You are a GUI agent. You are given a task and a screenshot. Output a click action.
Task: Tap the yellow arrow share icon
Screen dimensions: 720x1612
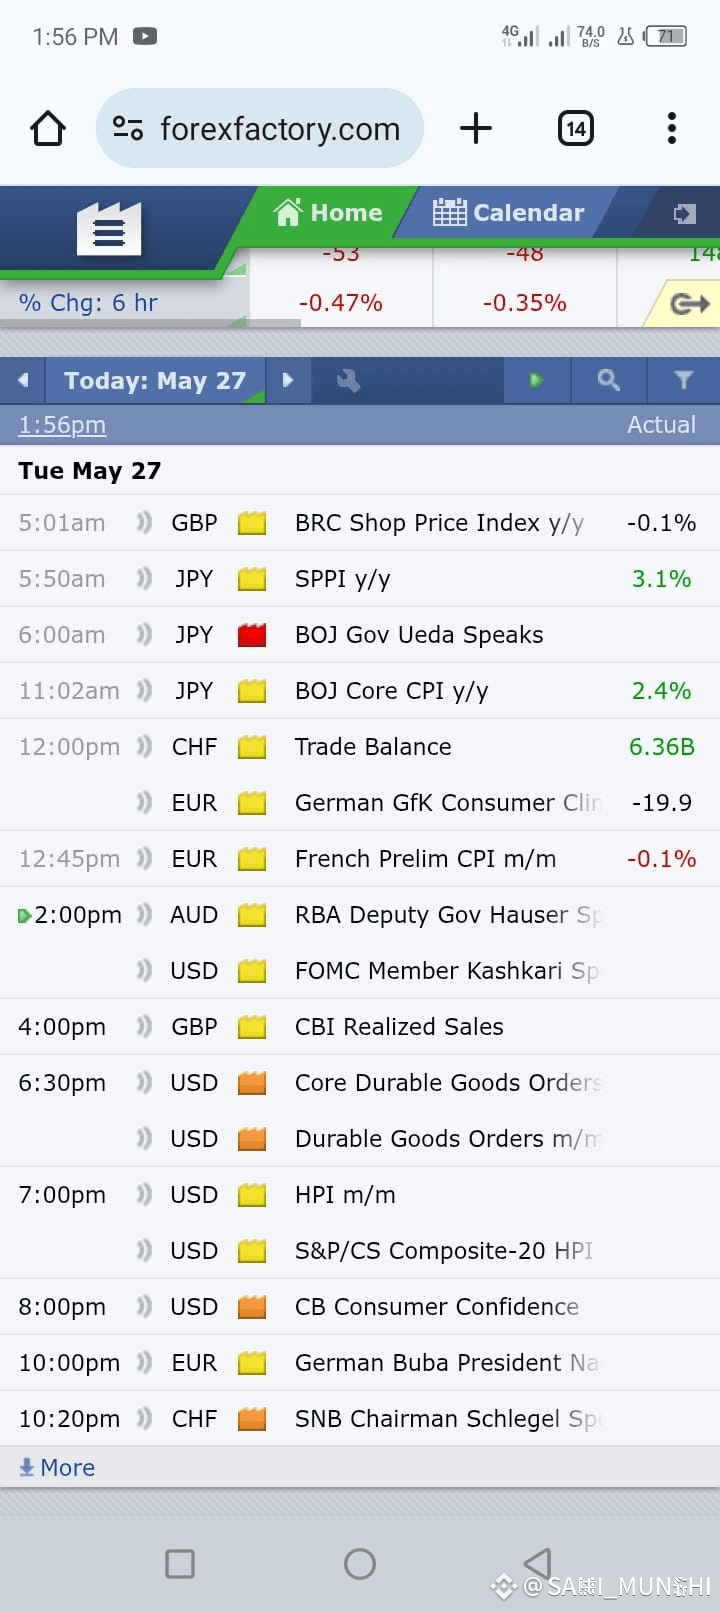(x=689, y=303)
